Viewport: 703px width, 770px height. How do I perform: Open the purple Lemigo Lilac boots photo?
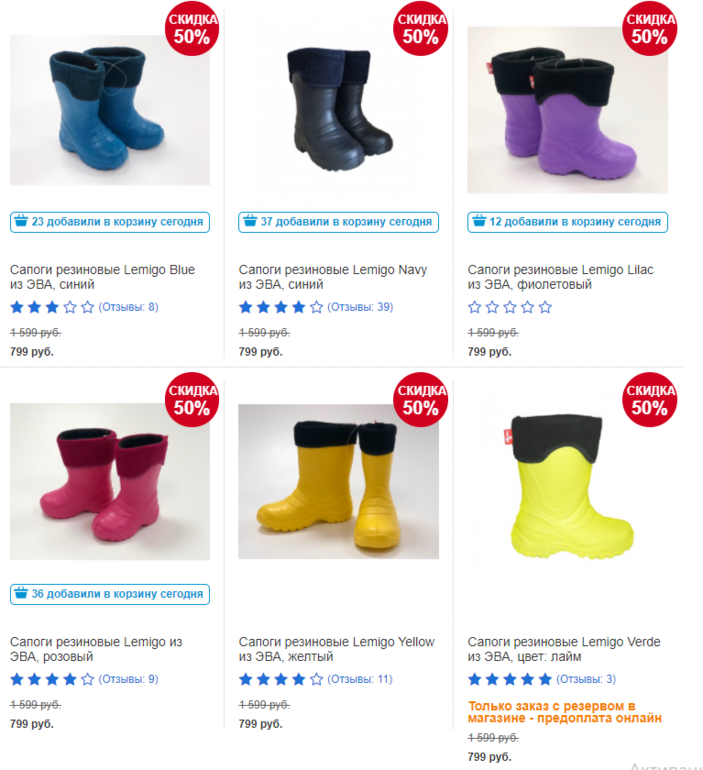tap(568, 110)
